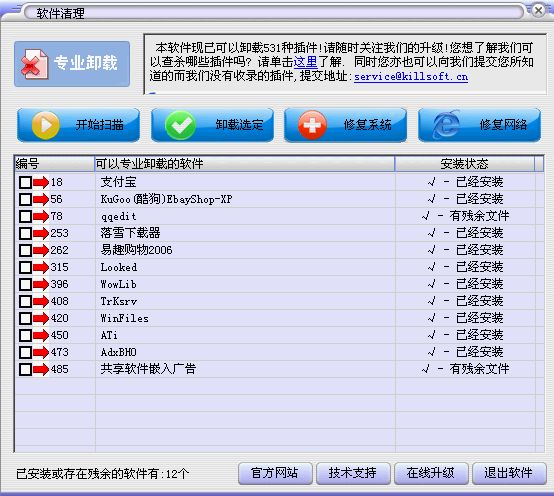Exit via the 退出软件 button

[509, 473]
